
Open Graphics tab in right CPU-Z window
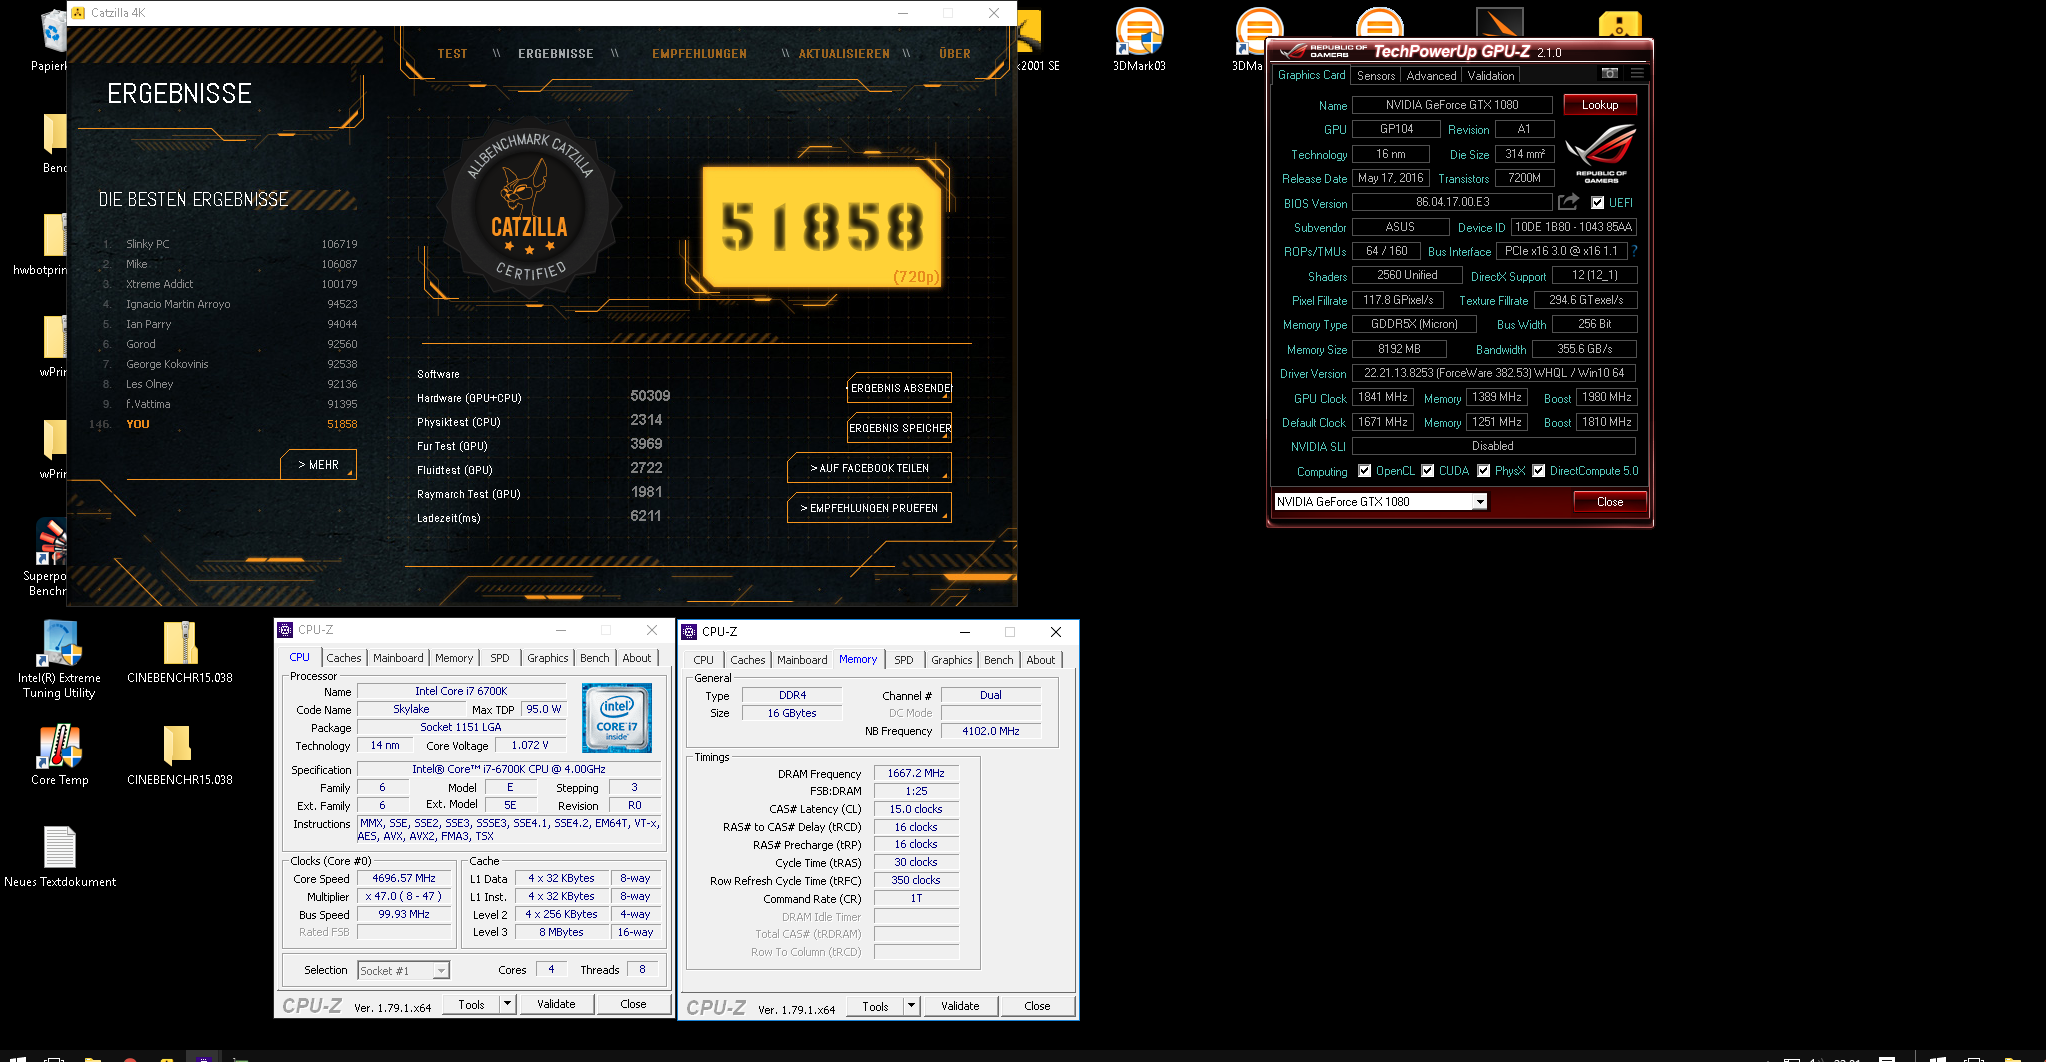tap(951, 660)
